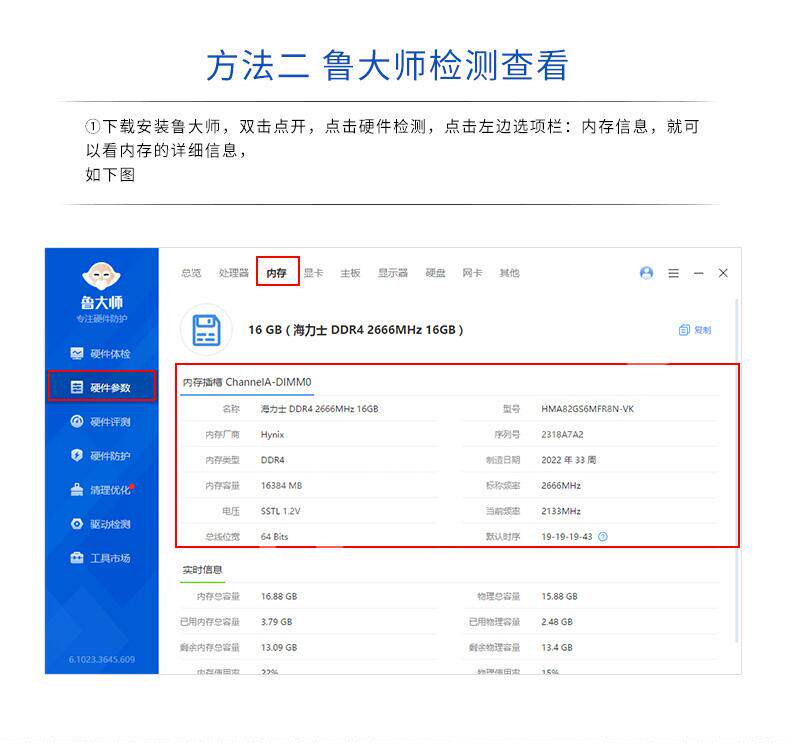
Task: Click name value 海力士 DDR4 2666MHz 16GB
Action: (319, 409)
